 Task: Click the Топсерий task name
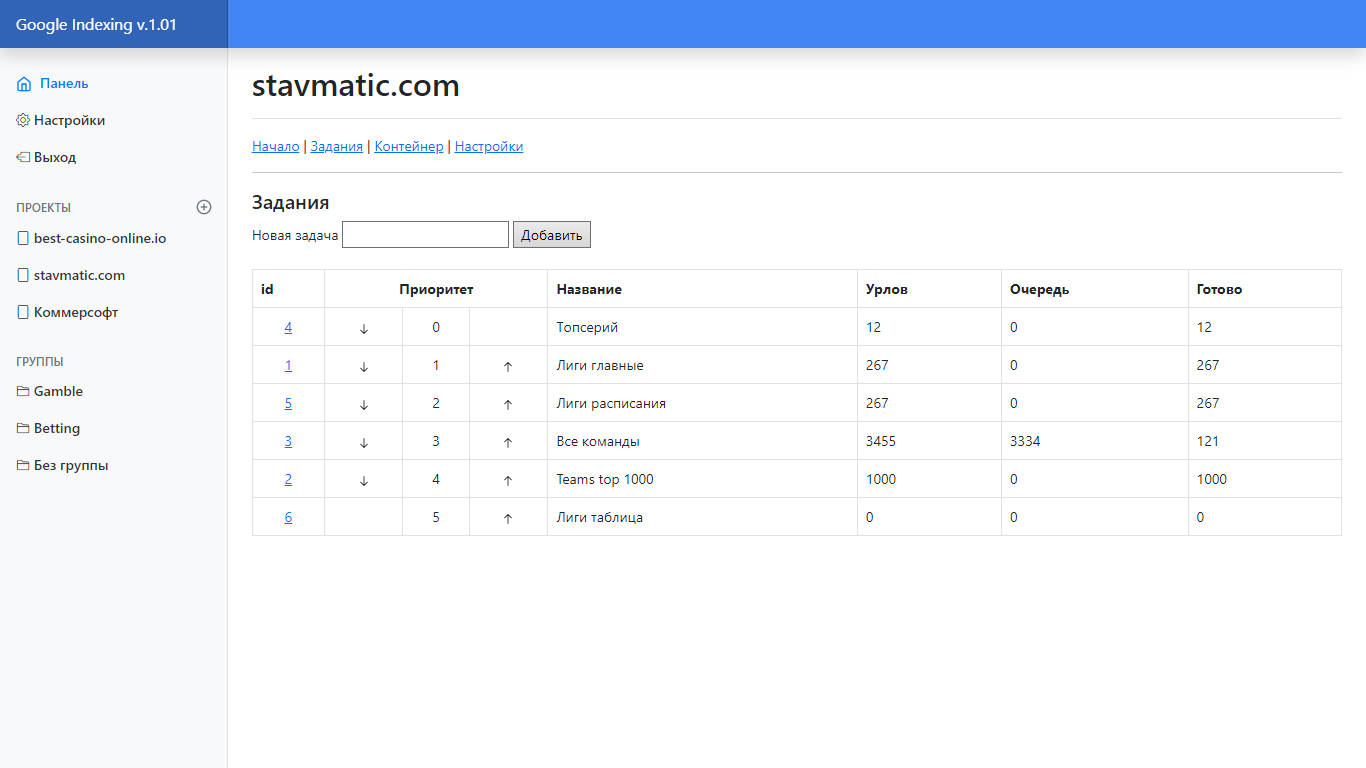tap(588, 327)
